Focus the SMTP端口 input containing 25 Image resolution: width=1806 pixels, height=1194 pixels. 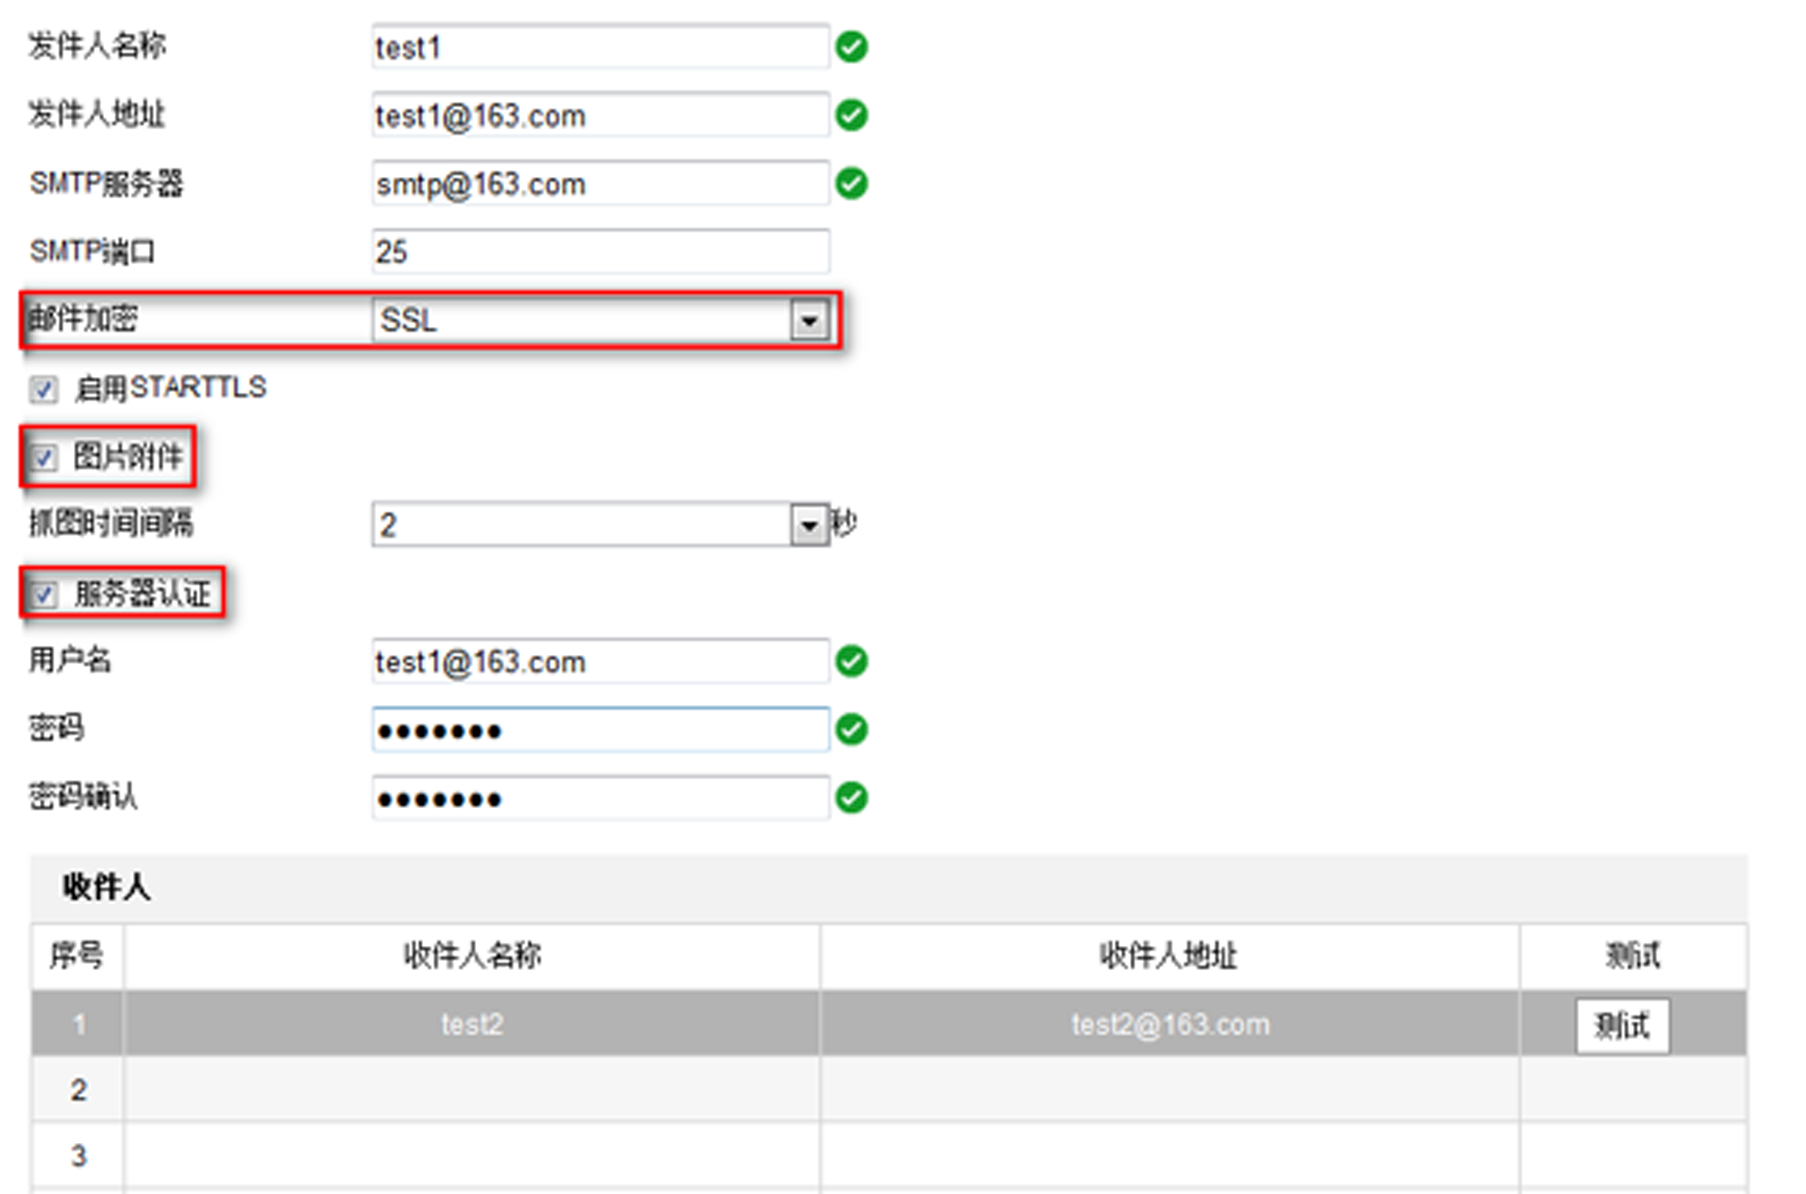click(x=600, y=252)
